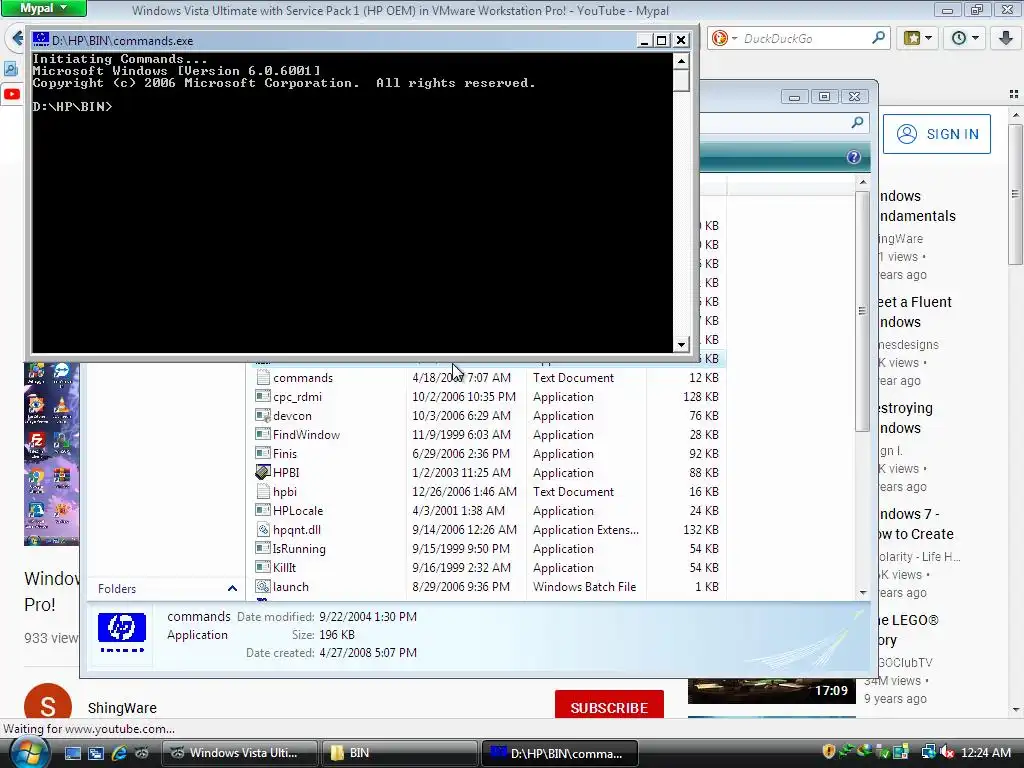
Task: Open the YouTube apps grid icon
Action: (x=1014, y=95)
